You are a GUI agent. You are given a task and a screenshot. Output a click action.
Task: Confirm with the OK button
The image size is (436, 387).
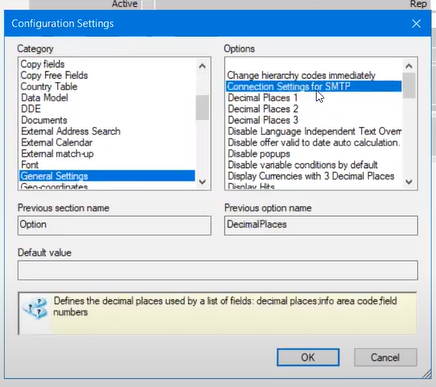[x=308, y=357]
